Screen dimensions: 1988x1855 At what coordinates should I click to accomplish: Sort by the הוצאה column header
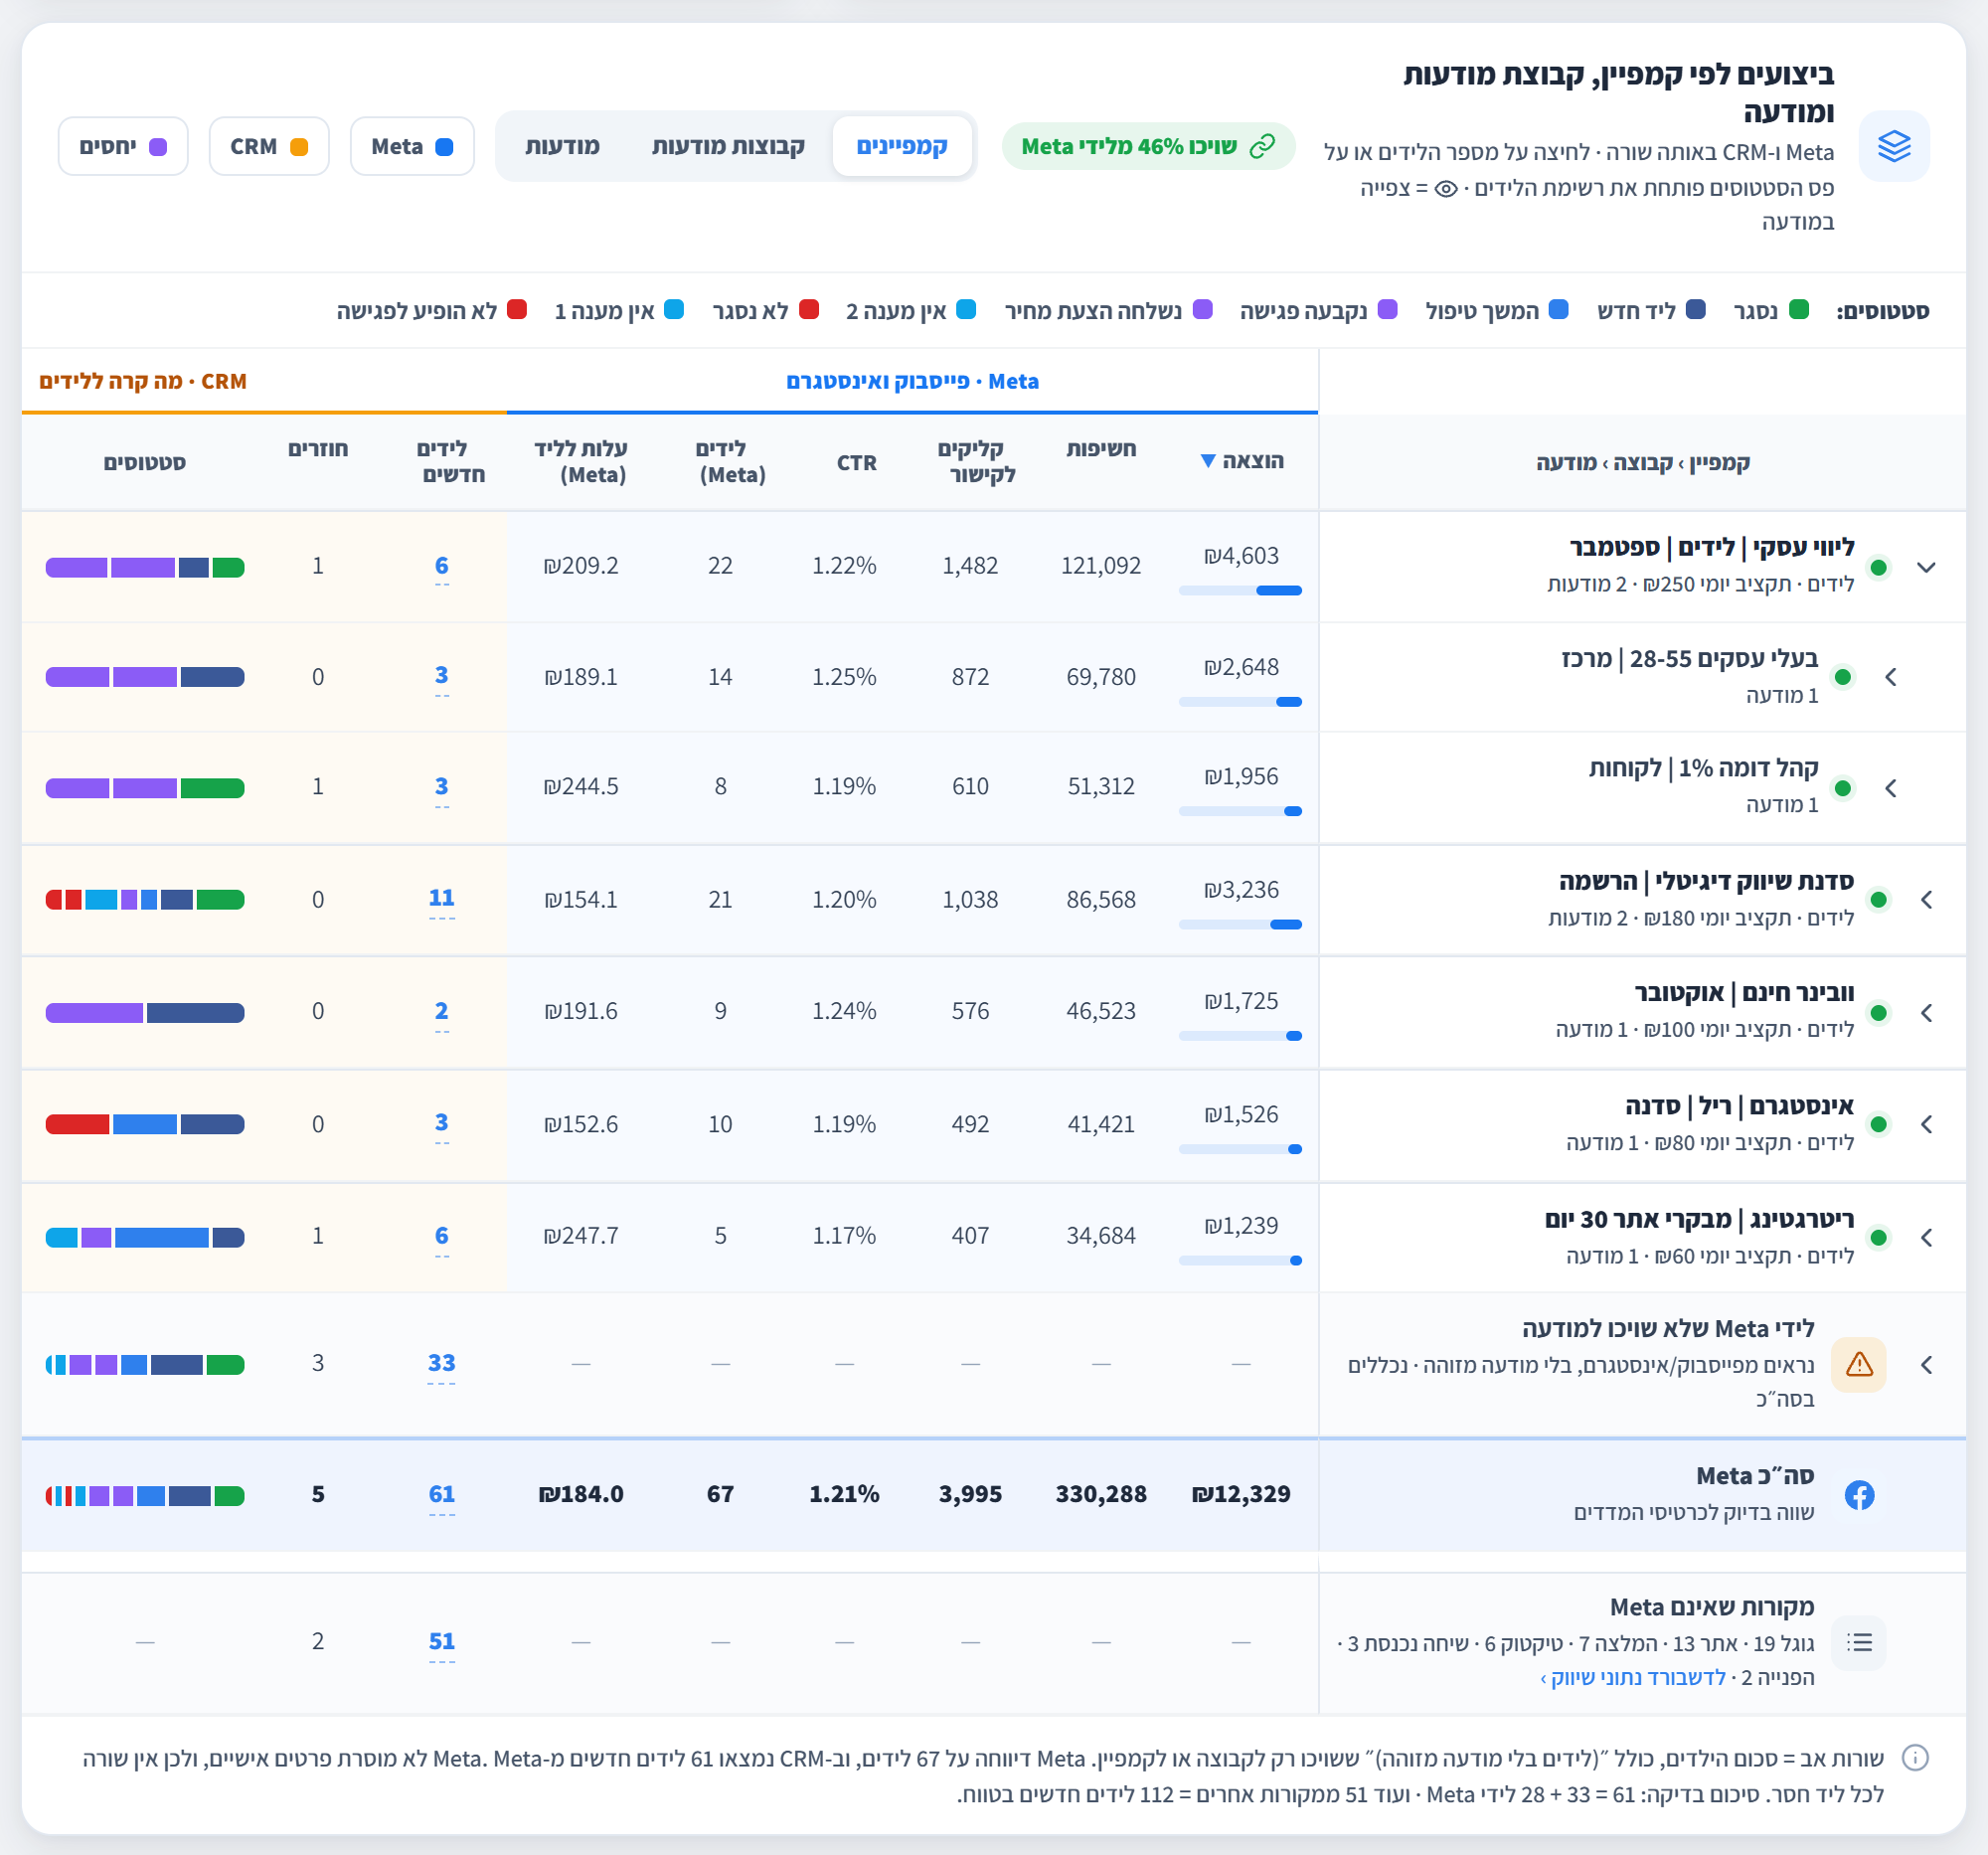(x=1242, y=461)
